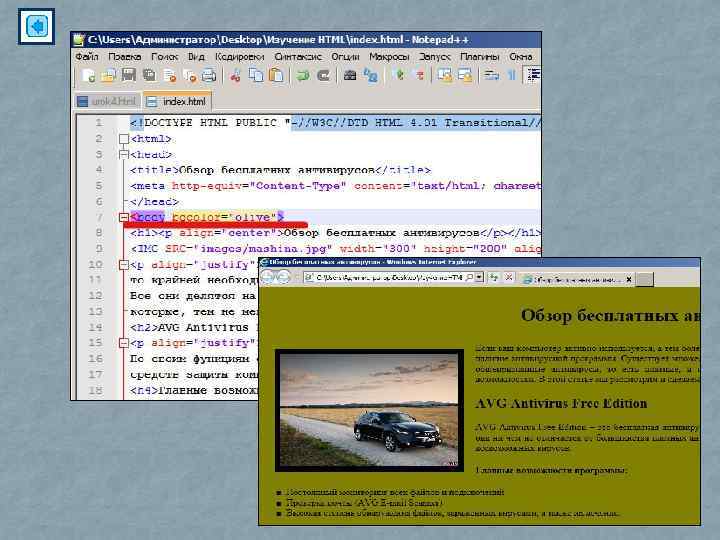
Task: Open the Поиск menu
Action: pyautogui.click(x=164, y=56)
